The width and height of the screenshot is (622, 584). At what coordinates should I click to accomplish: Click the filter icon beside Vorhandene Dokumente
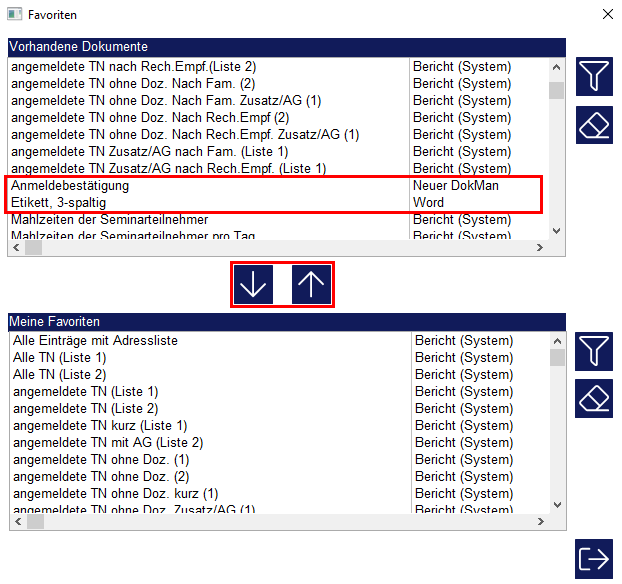[594, 74]
